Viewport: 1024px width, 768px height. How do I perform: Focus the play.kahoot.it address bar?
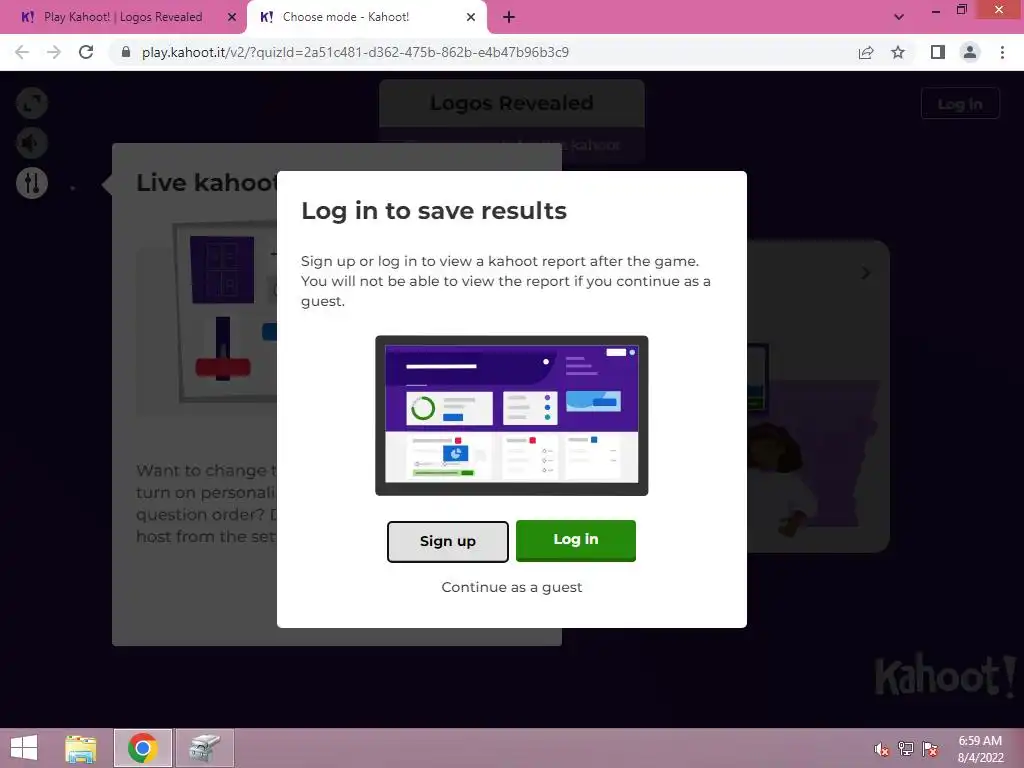coord(355,52)
